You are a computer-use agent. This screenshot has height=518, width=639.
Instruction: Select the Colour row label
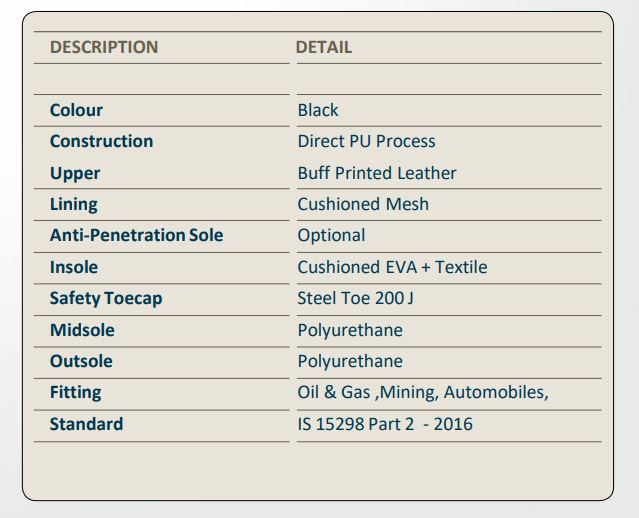[x=76, y=110]
